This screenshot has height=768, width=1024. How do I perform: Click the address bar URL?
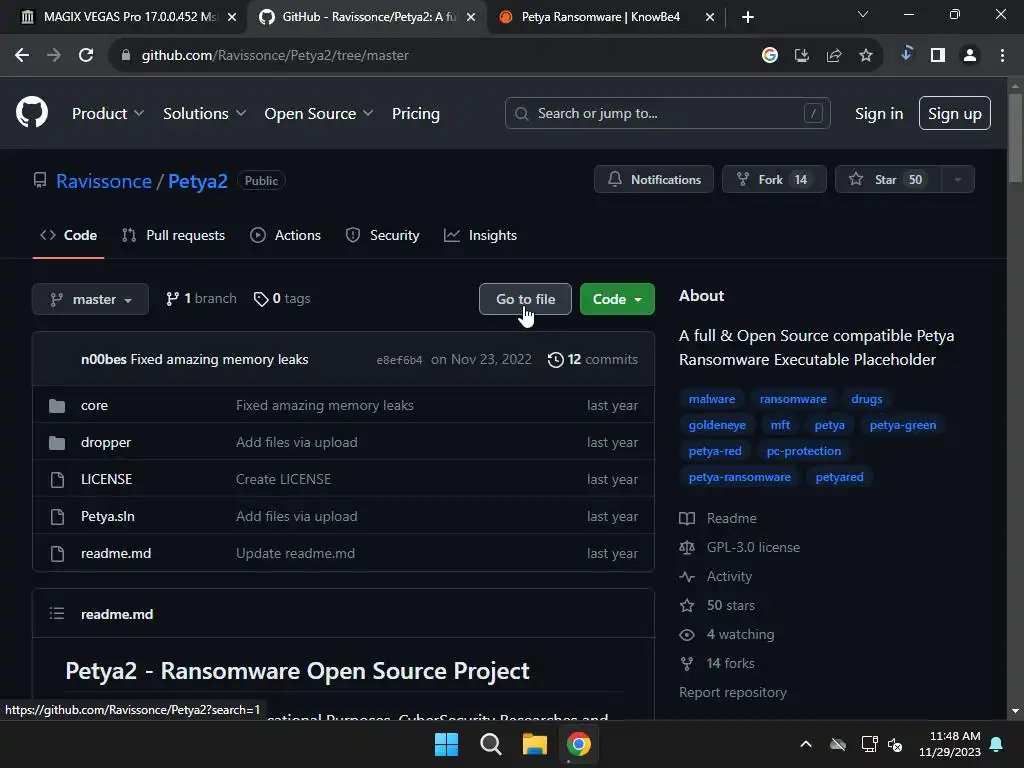pyautogui.click(x=275, y=56)
